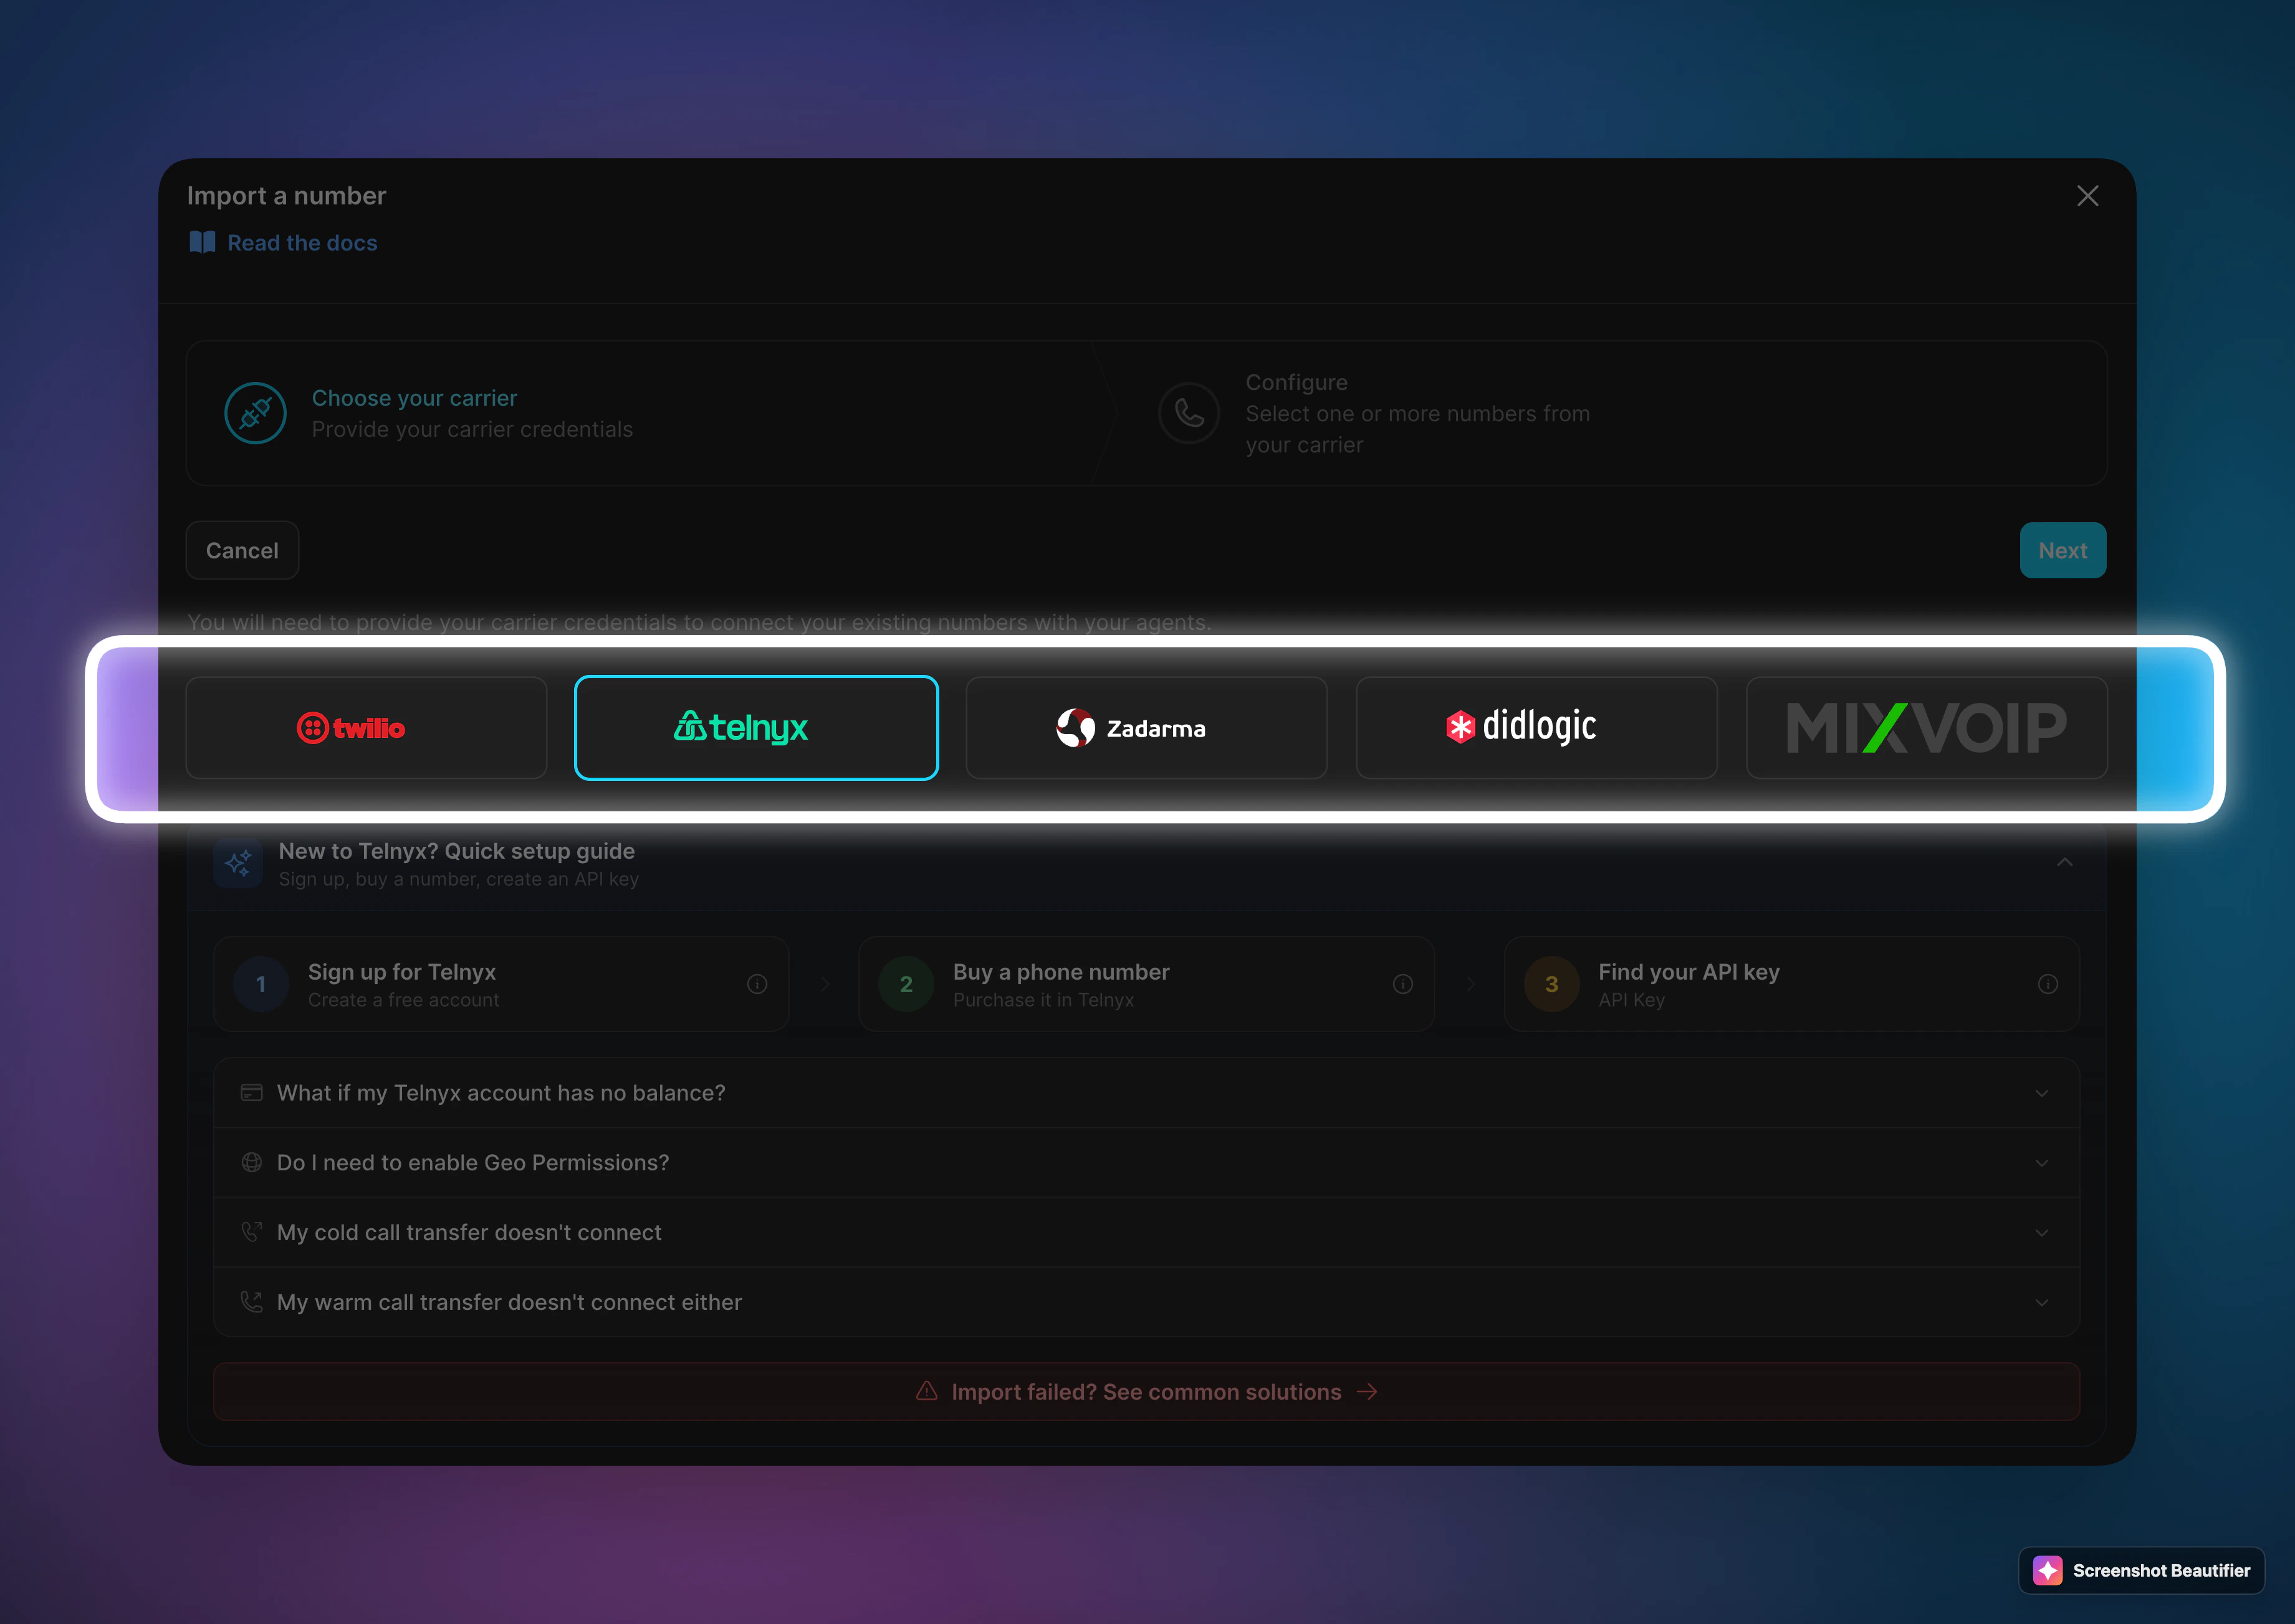This screenshot has width=2295, height=1624.
Task: Close the Import a number dialog
Action: (x=2087, y=196)
